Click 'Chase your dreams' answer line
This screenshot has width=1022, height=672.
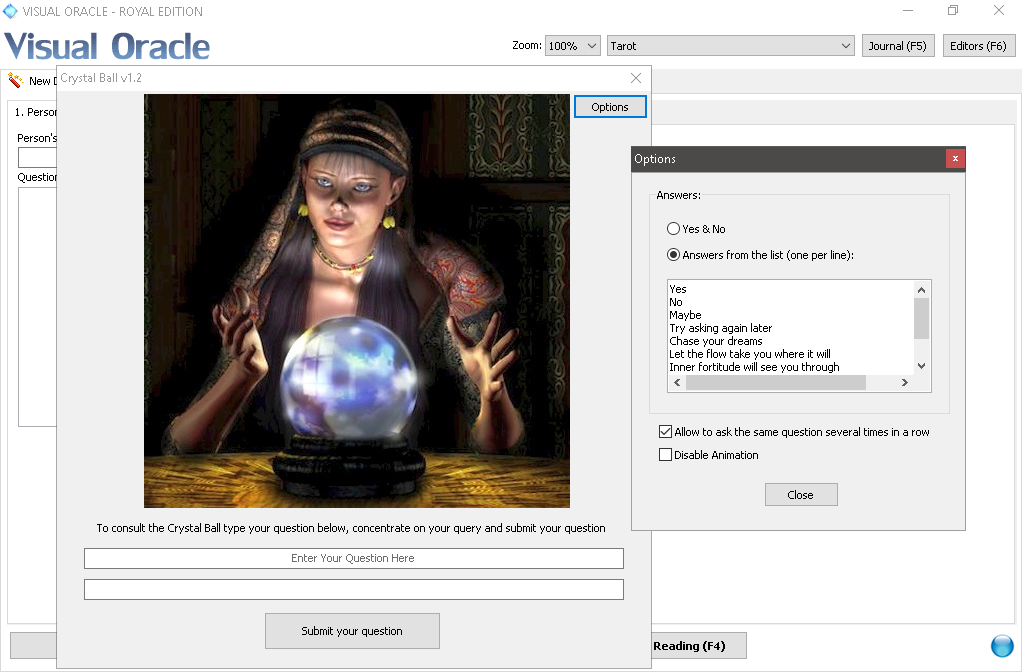coord(716,341)
